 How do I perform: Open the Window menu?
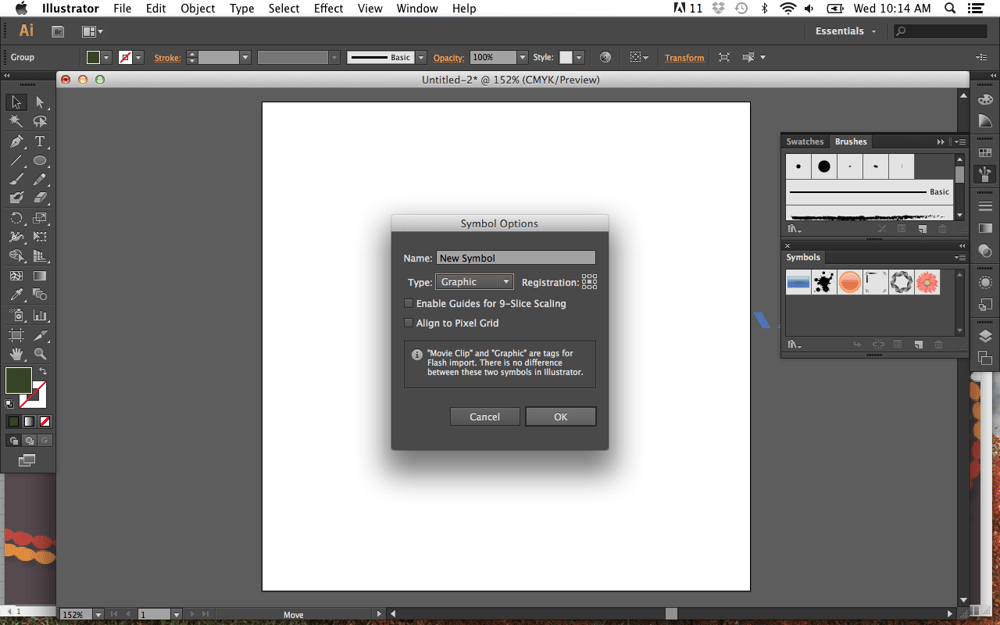pos(417,8)
